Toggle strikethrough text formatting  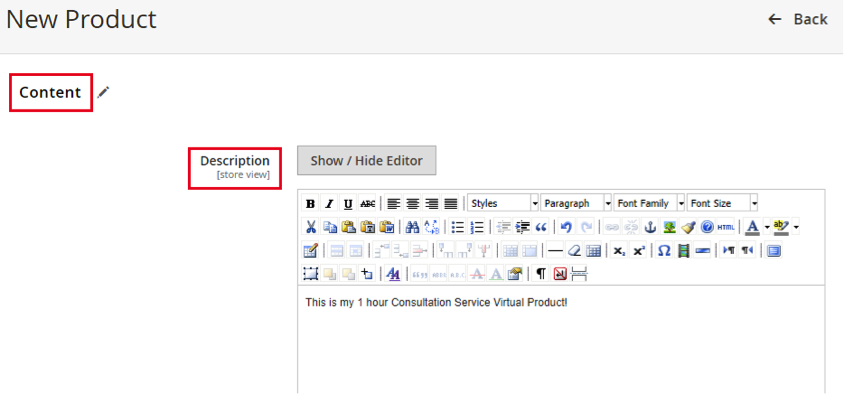368,203
